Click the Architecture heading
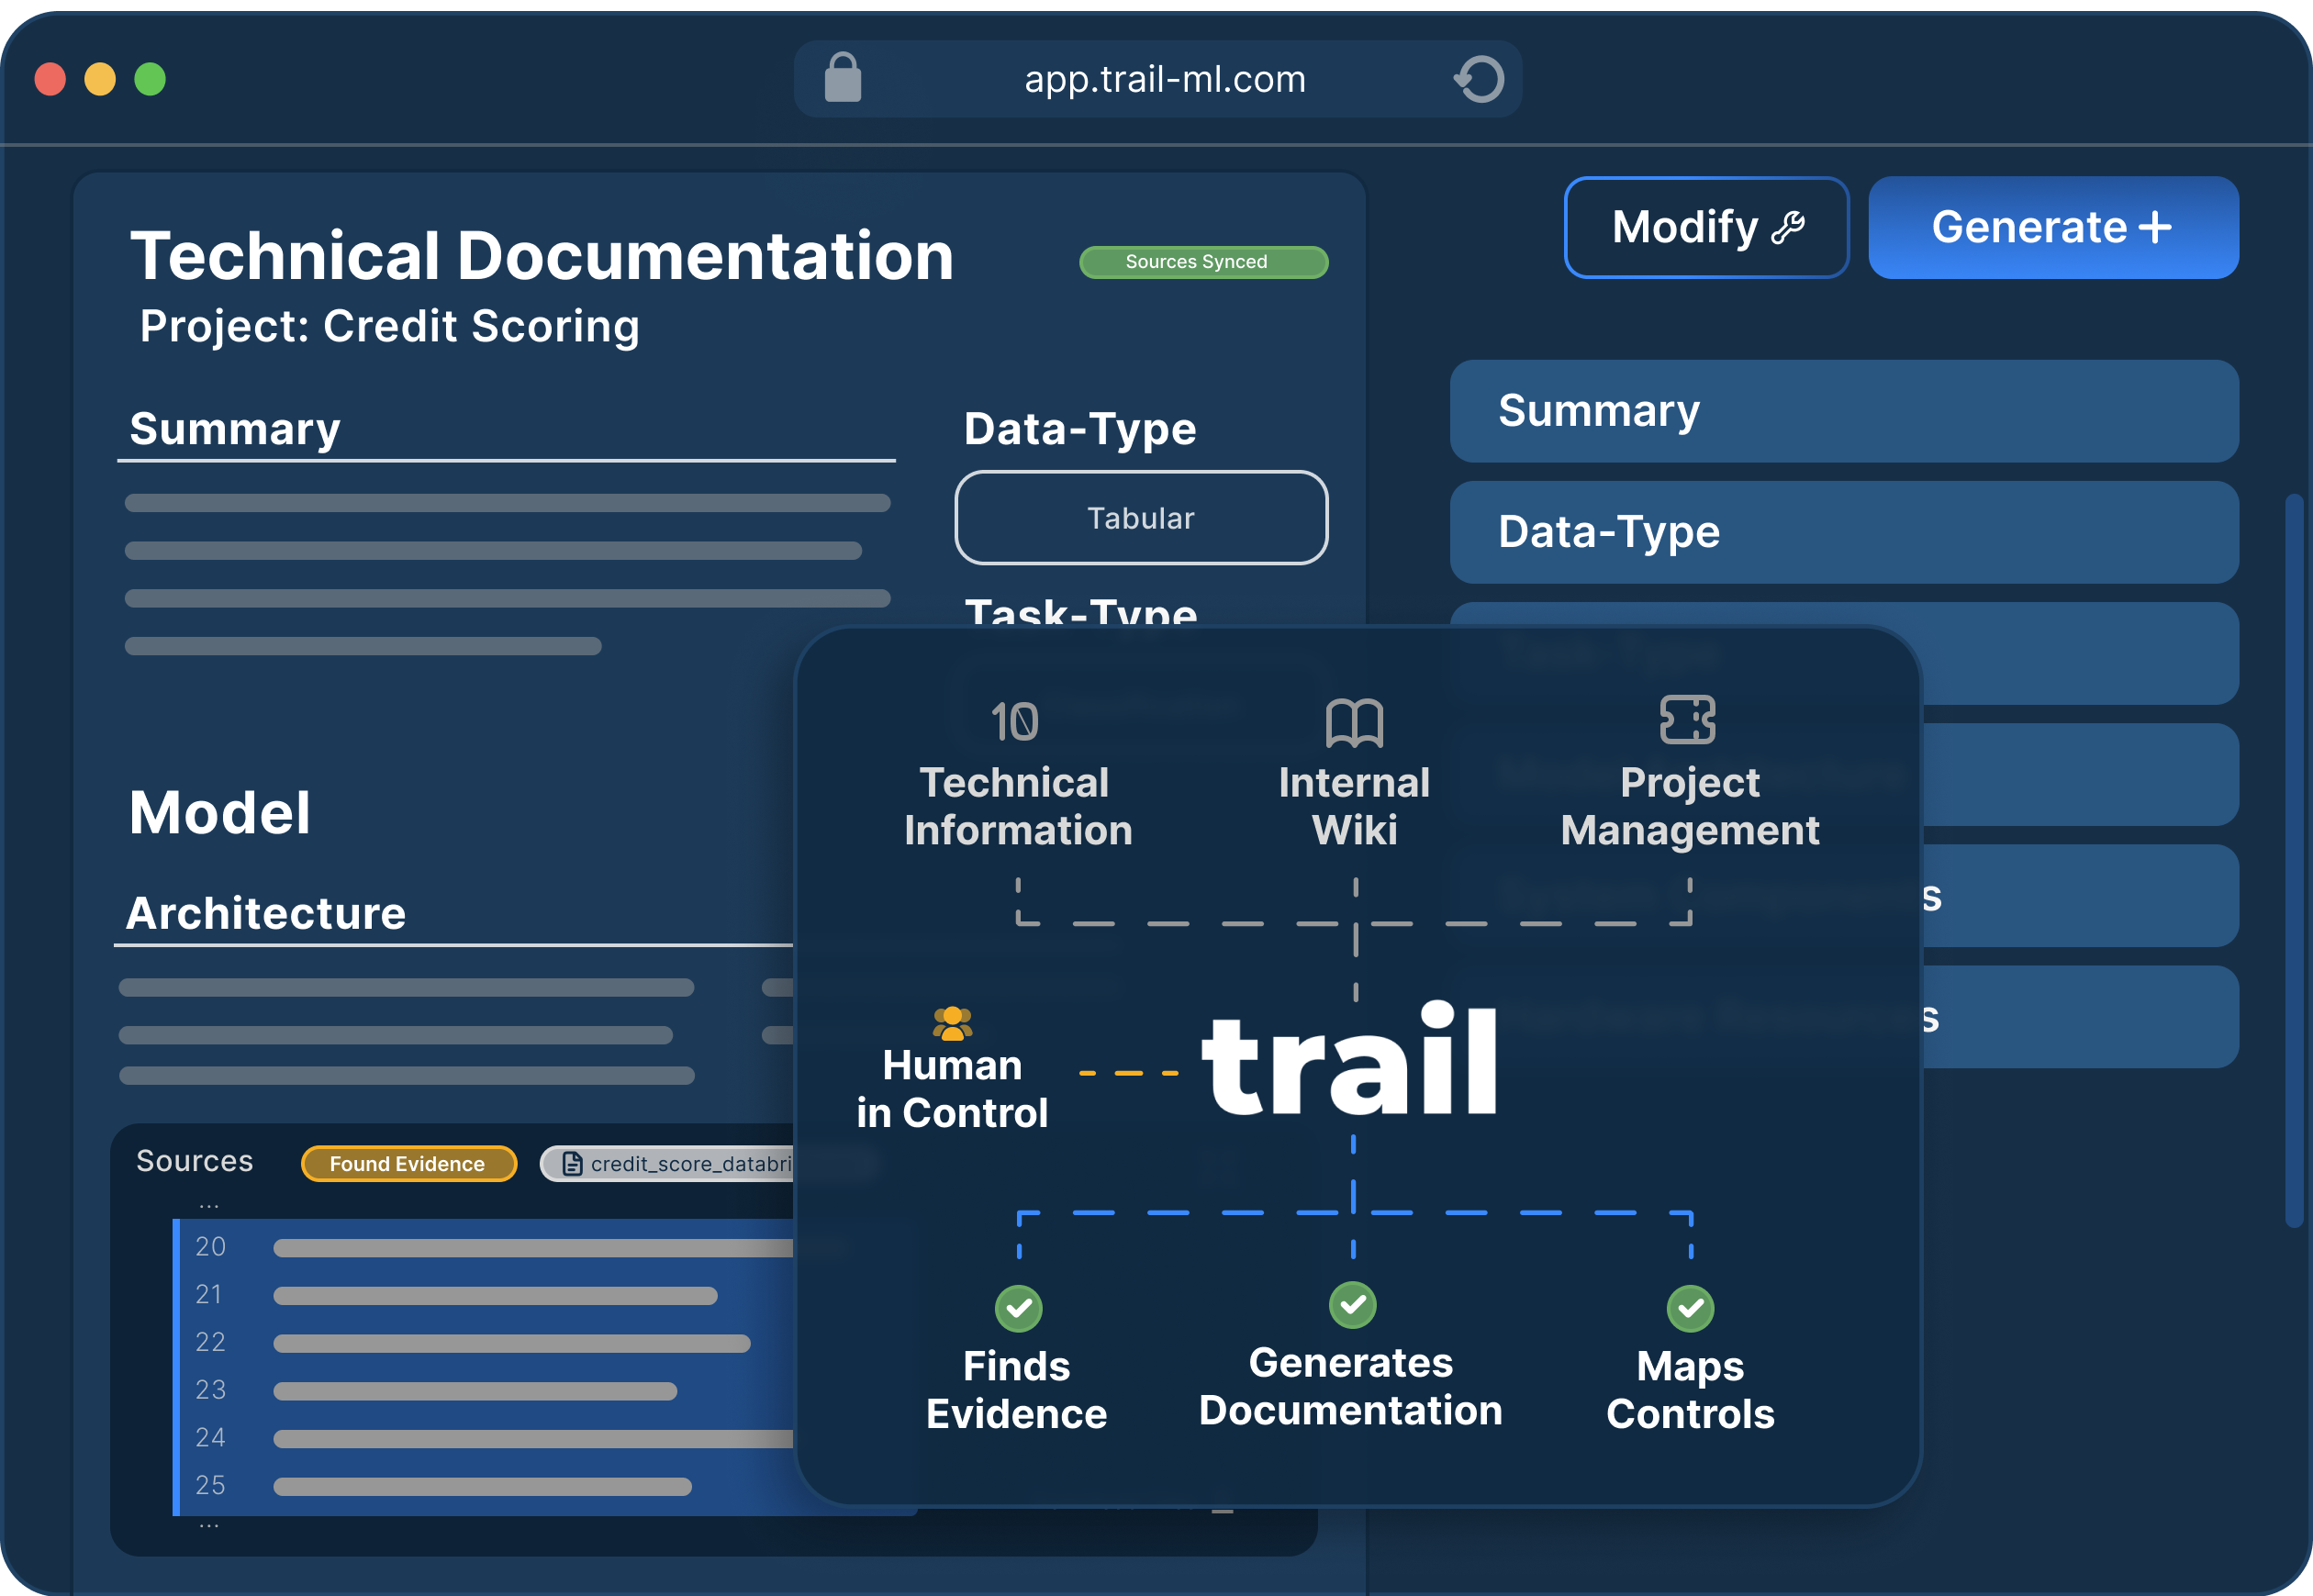2313x1596 pixels. 266,913
